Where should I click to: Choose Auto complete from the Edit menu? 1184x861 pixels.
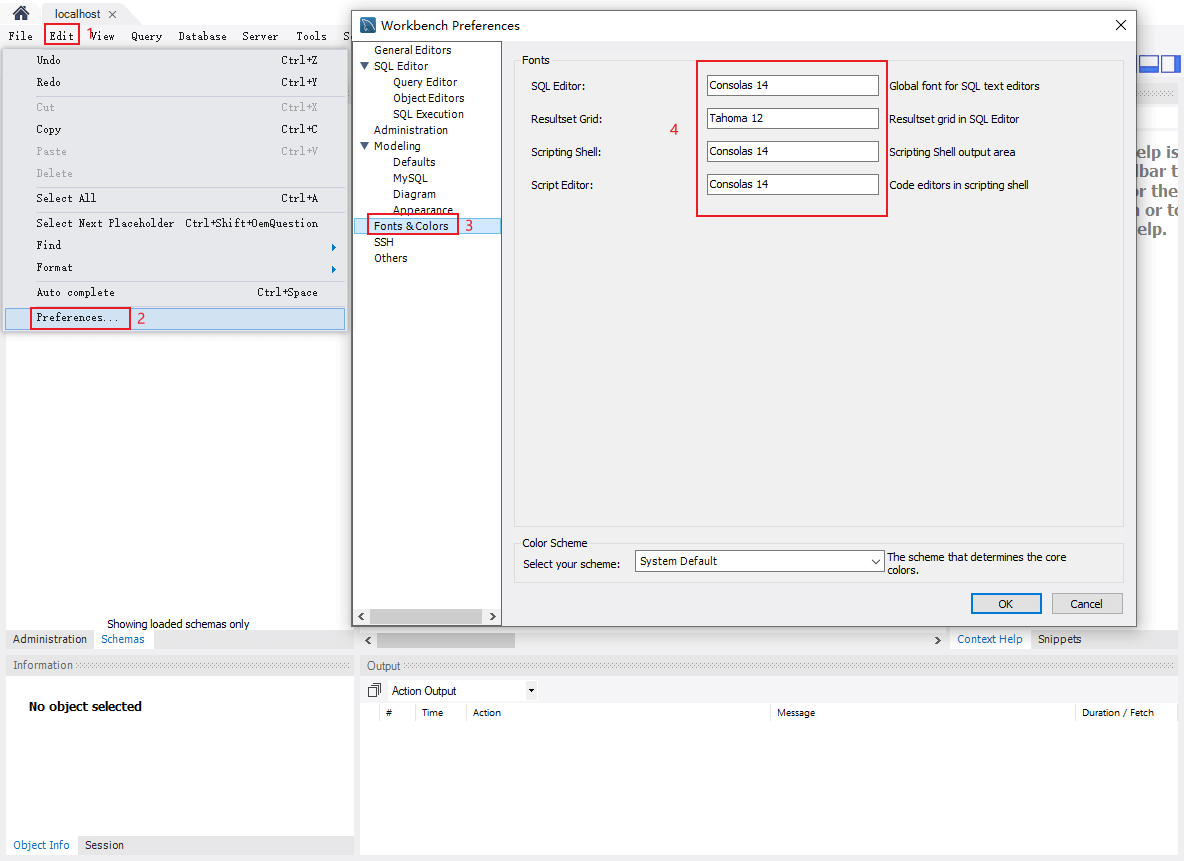(x=175, y=292)
